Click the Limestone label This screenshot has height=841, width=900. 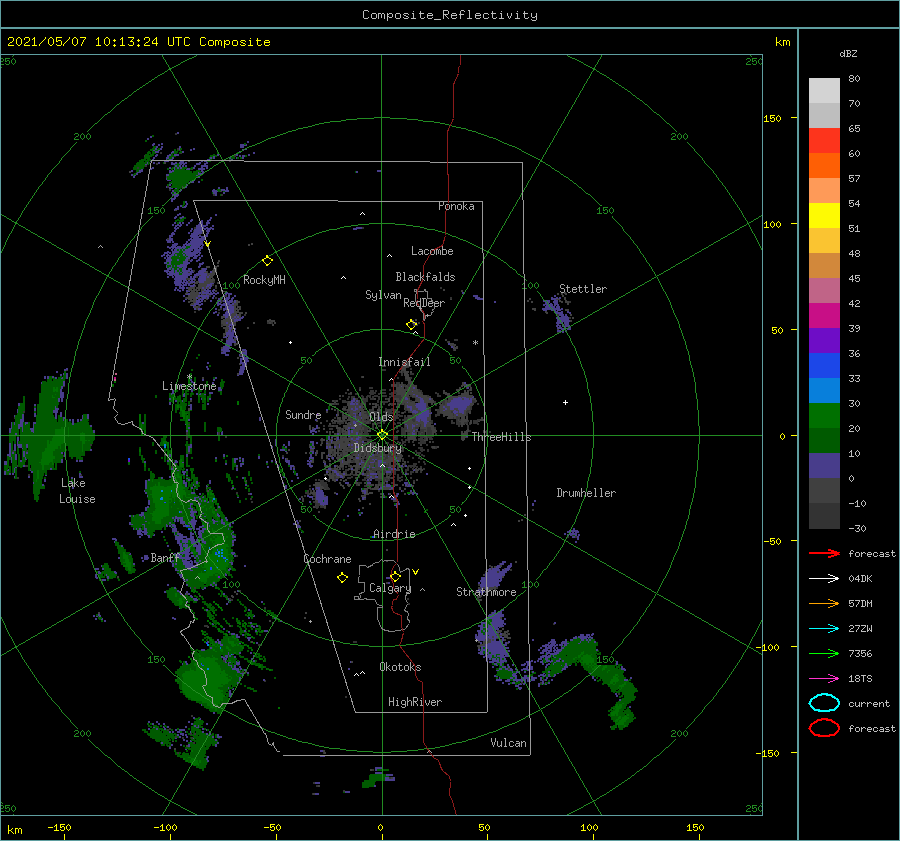click(189, 386)
